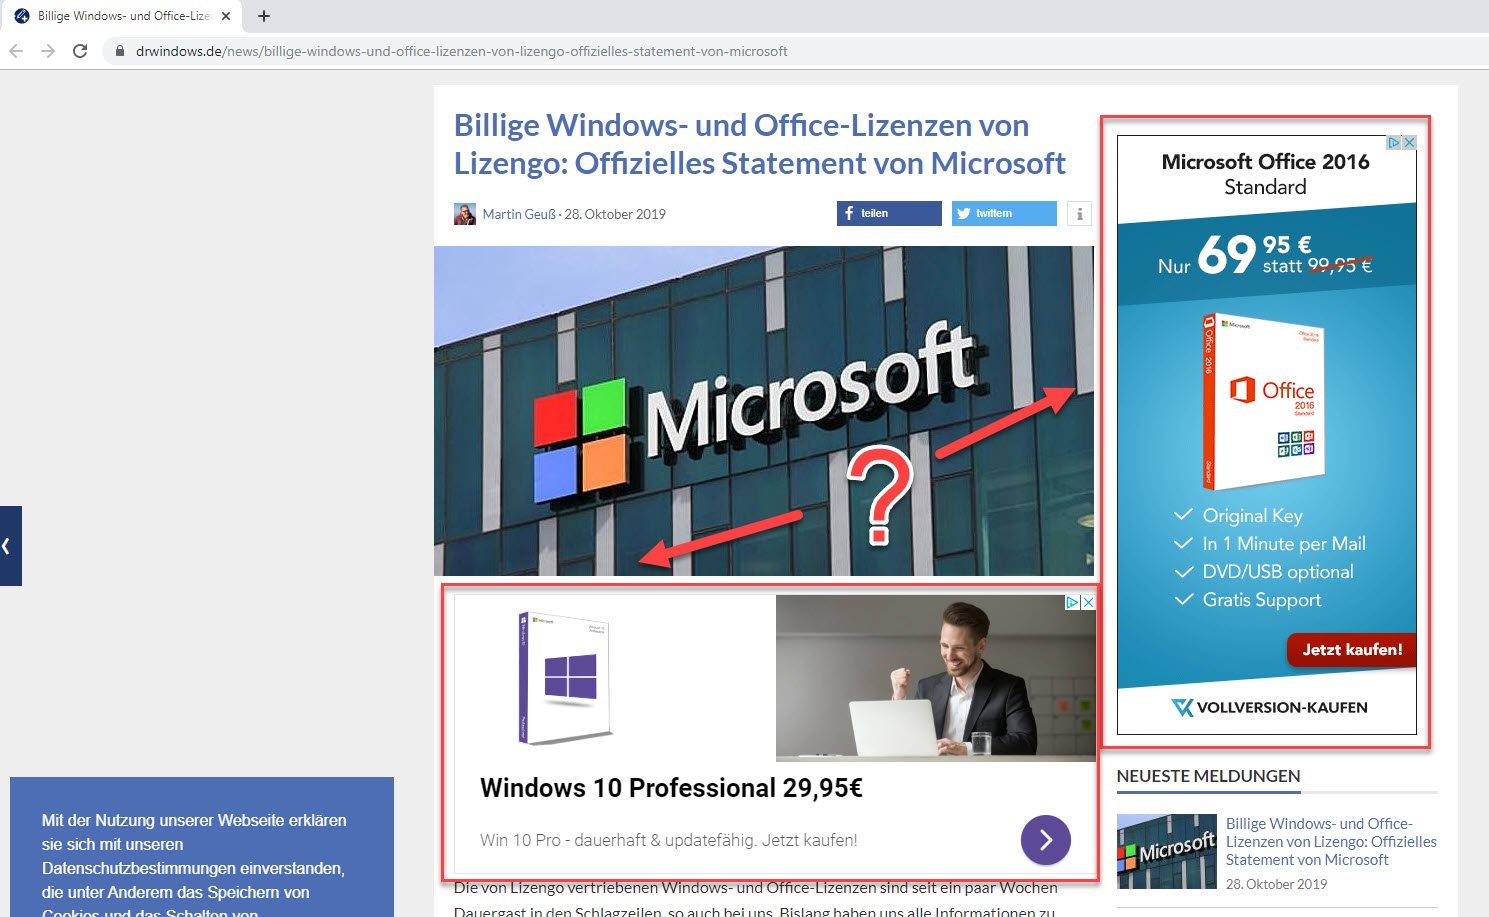Click the padlock icon in the address bar
Screen dimensions: 1489x917
[x=118, y=51]
